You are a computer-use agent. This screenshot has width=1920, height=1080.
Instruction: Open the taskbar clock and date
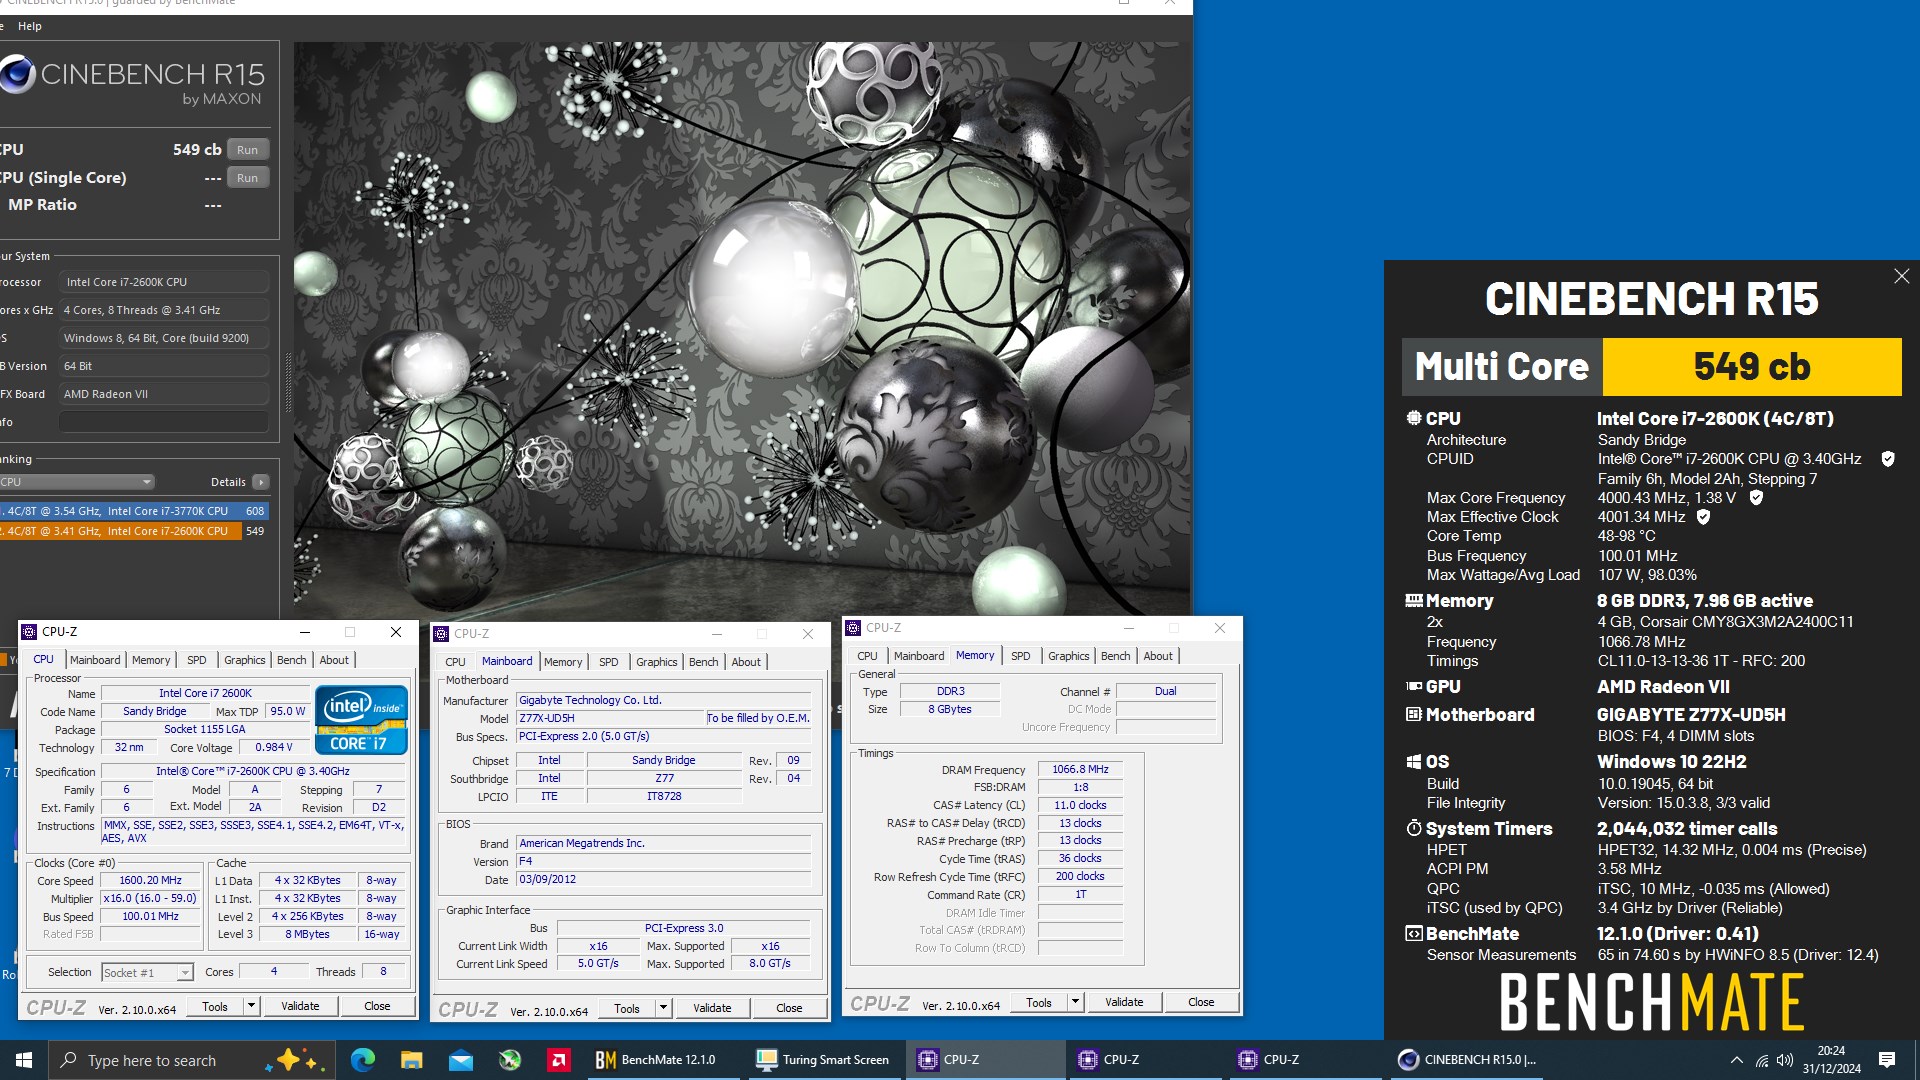pos(1831,1060)
